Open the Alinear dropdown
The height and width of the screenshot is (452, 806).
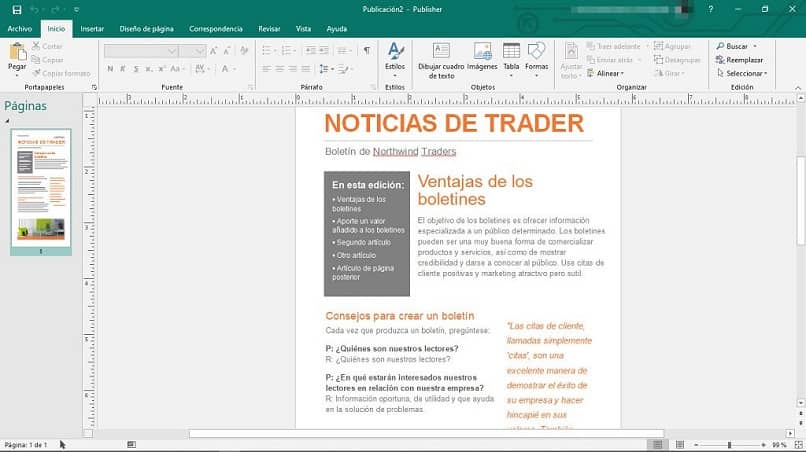[606, 74]
